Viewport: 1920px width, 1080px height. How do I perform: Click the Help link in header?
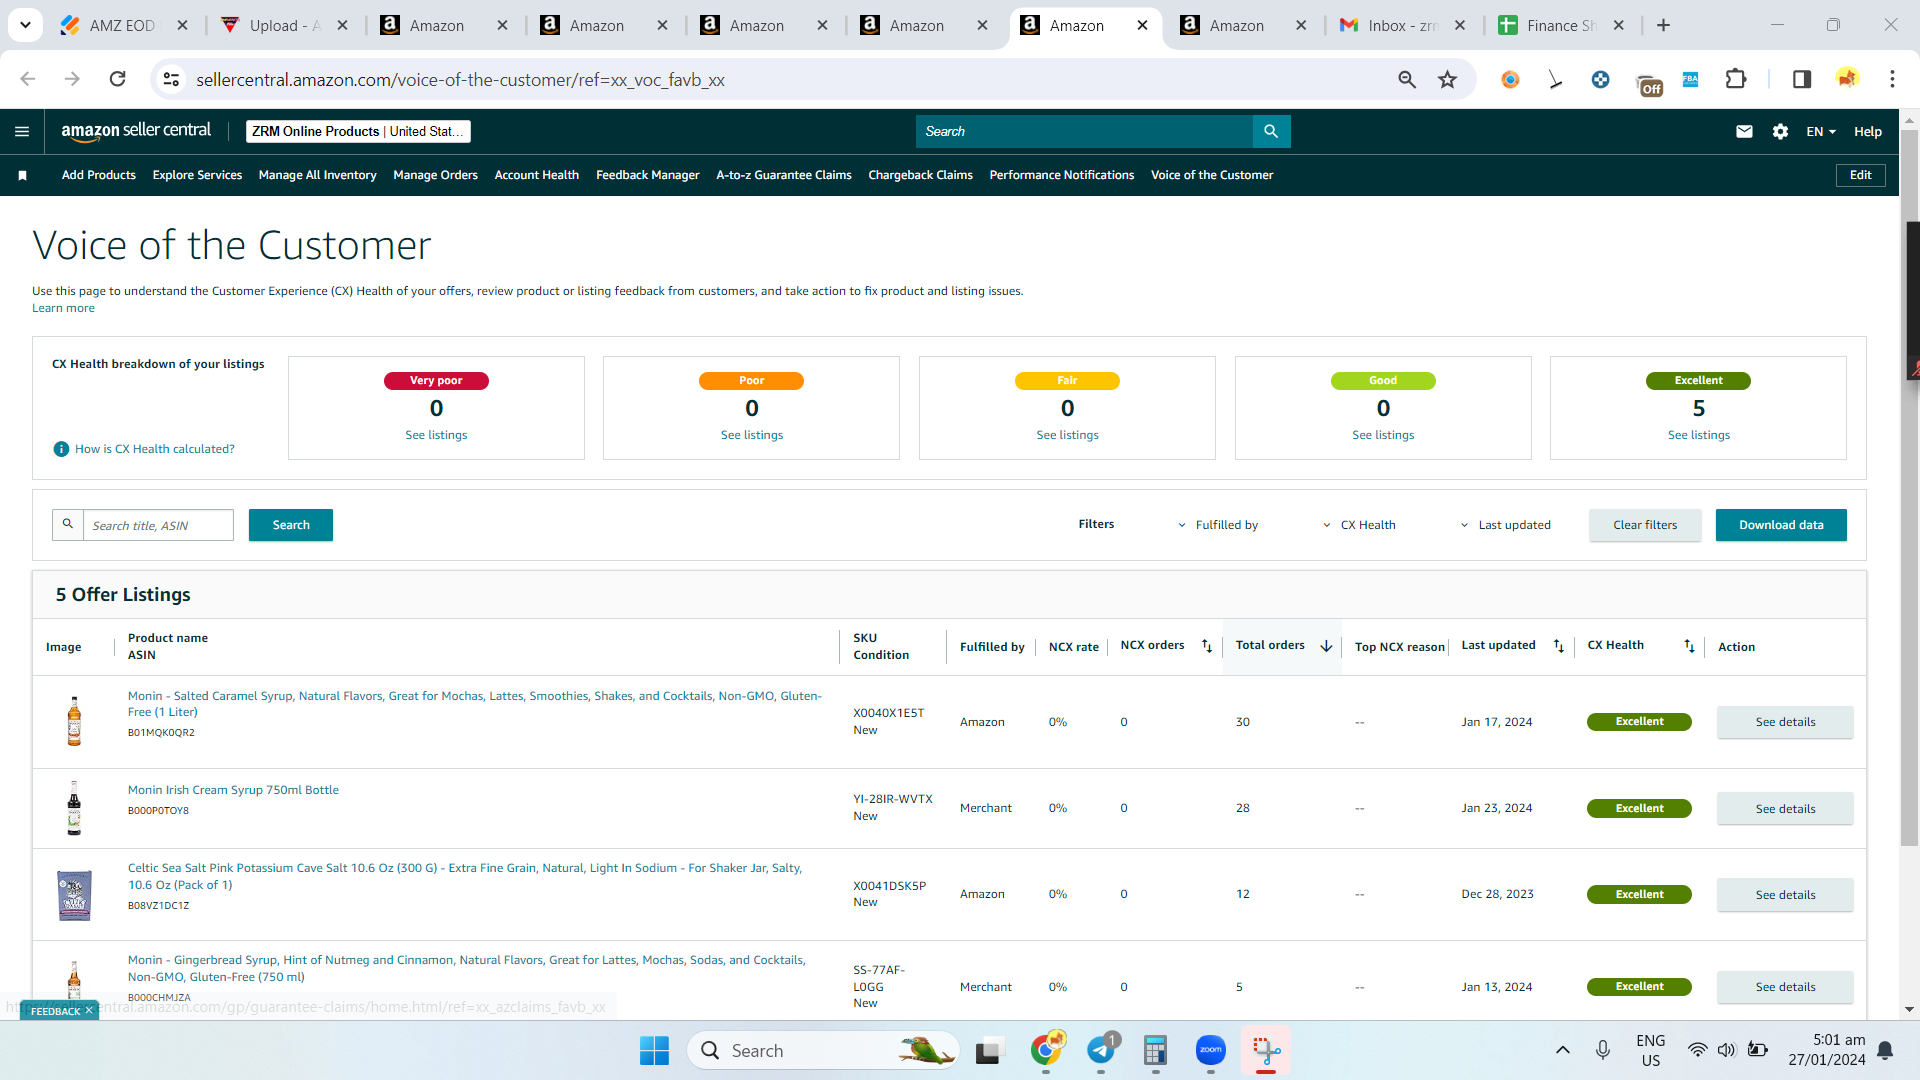(x=1867, y=131)
